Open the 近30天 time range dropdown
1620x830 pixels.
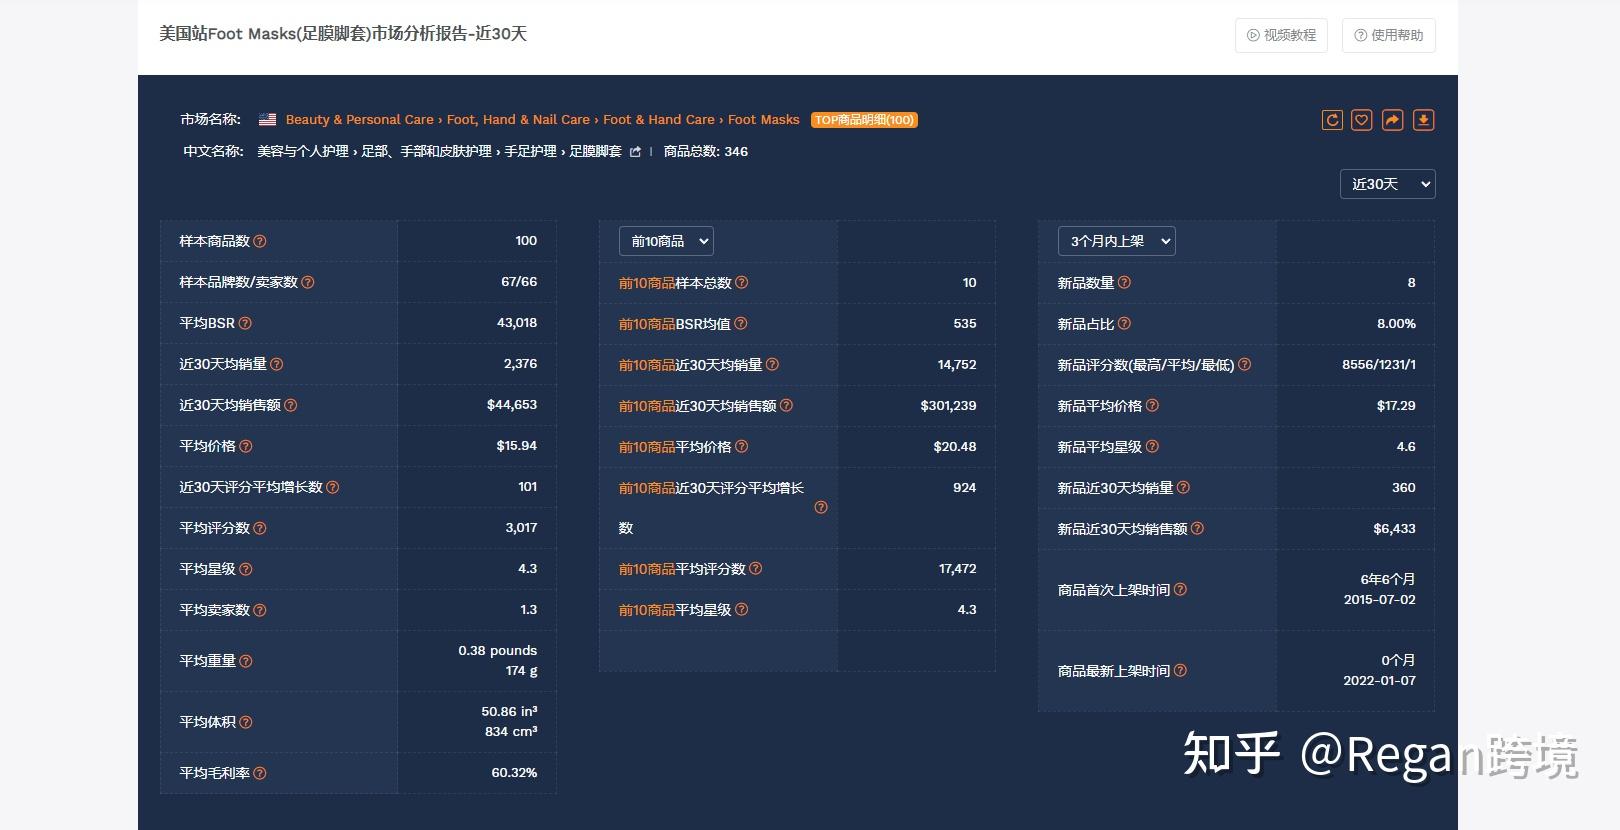click(1387, 184)
